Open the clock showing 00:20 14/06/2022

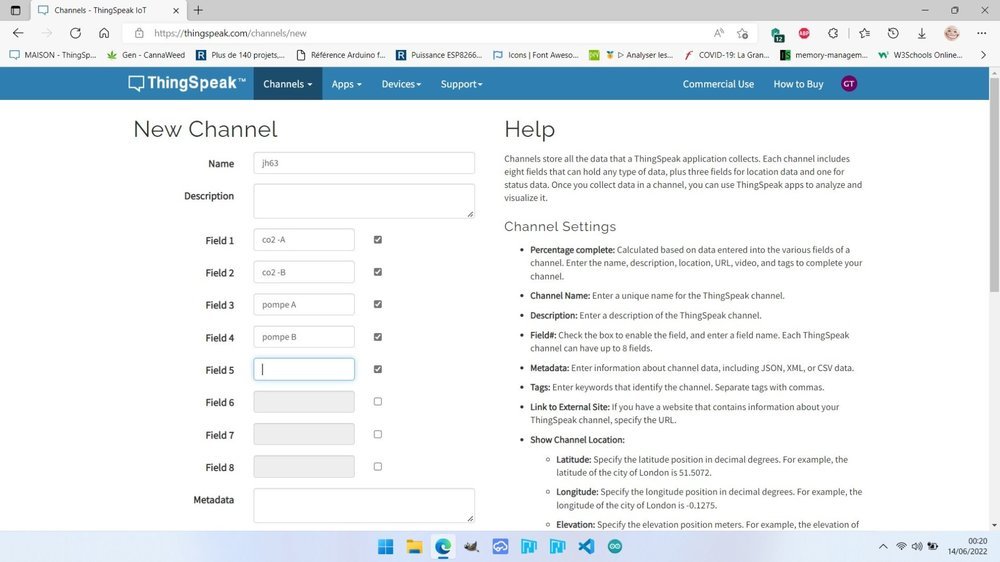(967, 547)
